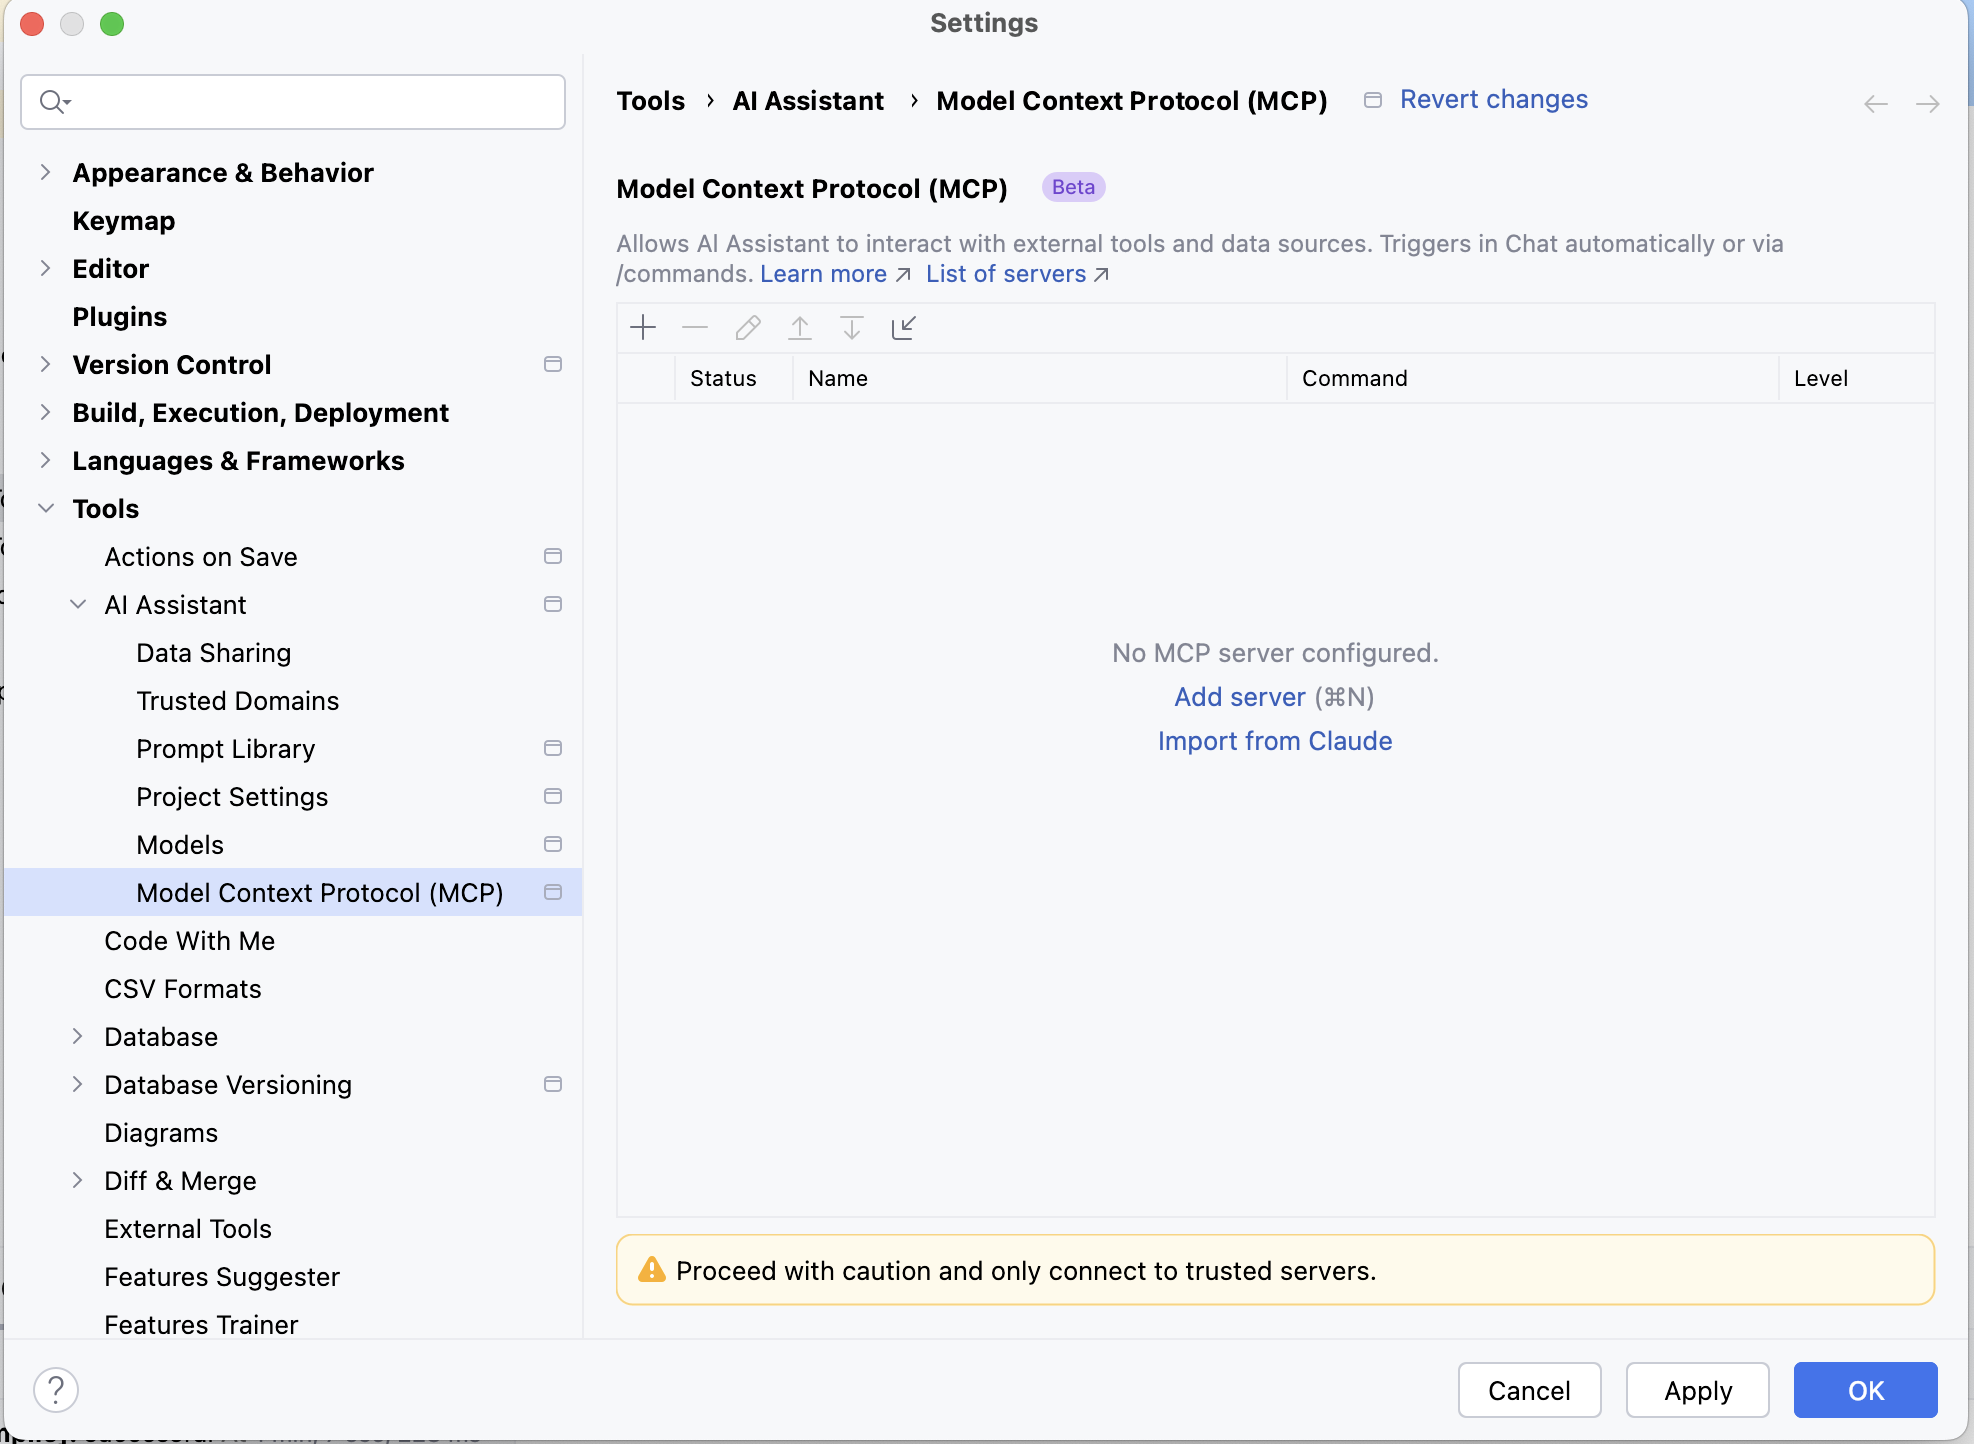This screenshot has height=1444, width=1974.
Task: Click the move up arrow icon
Action: tap(800, 327)
